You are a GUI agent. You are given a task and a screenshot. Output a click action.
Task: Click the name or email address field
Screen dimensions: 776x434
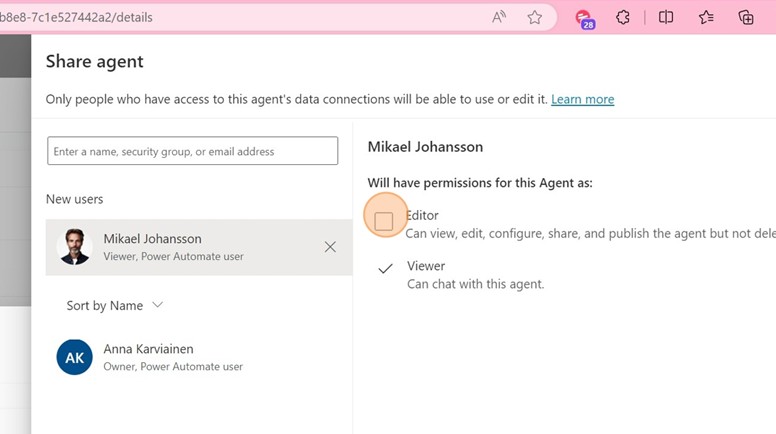(192, 151)
